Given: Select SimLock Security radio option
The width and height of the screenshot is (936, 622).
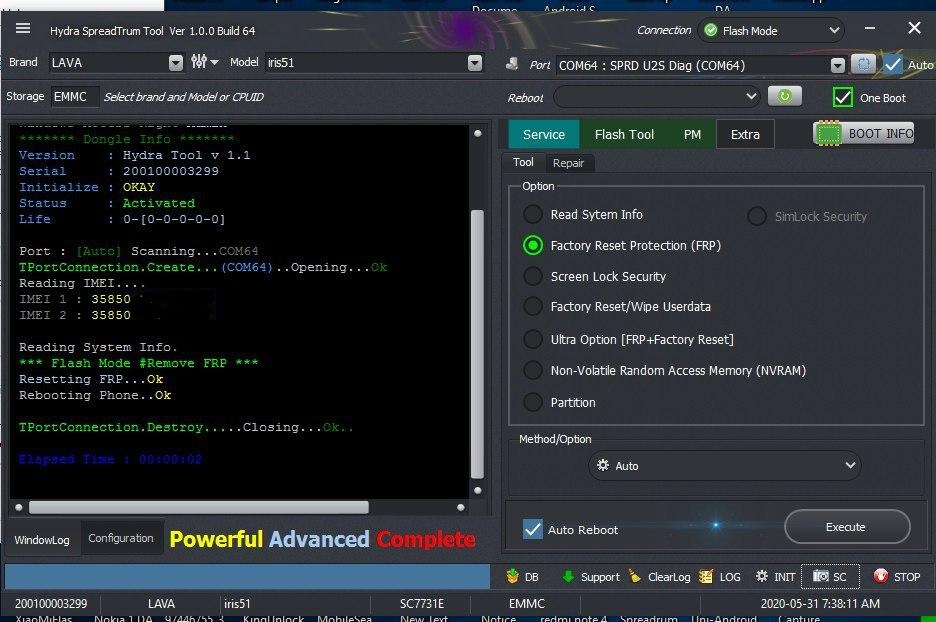Looking at the screenshot, I should click(x=756, y=216).
